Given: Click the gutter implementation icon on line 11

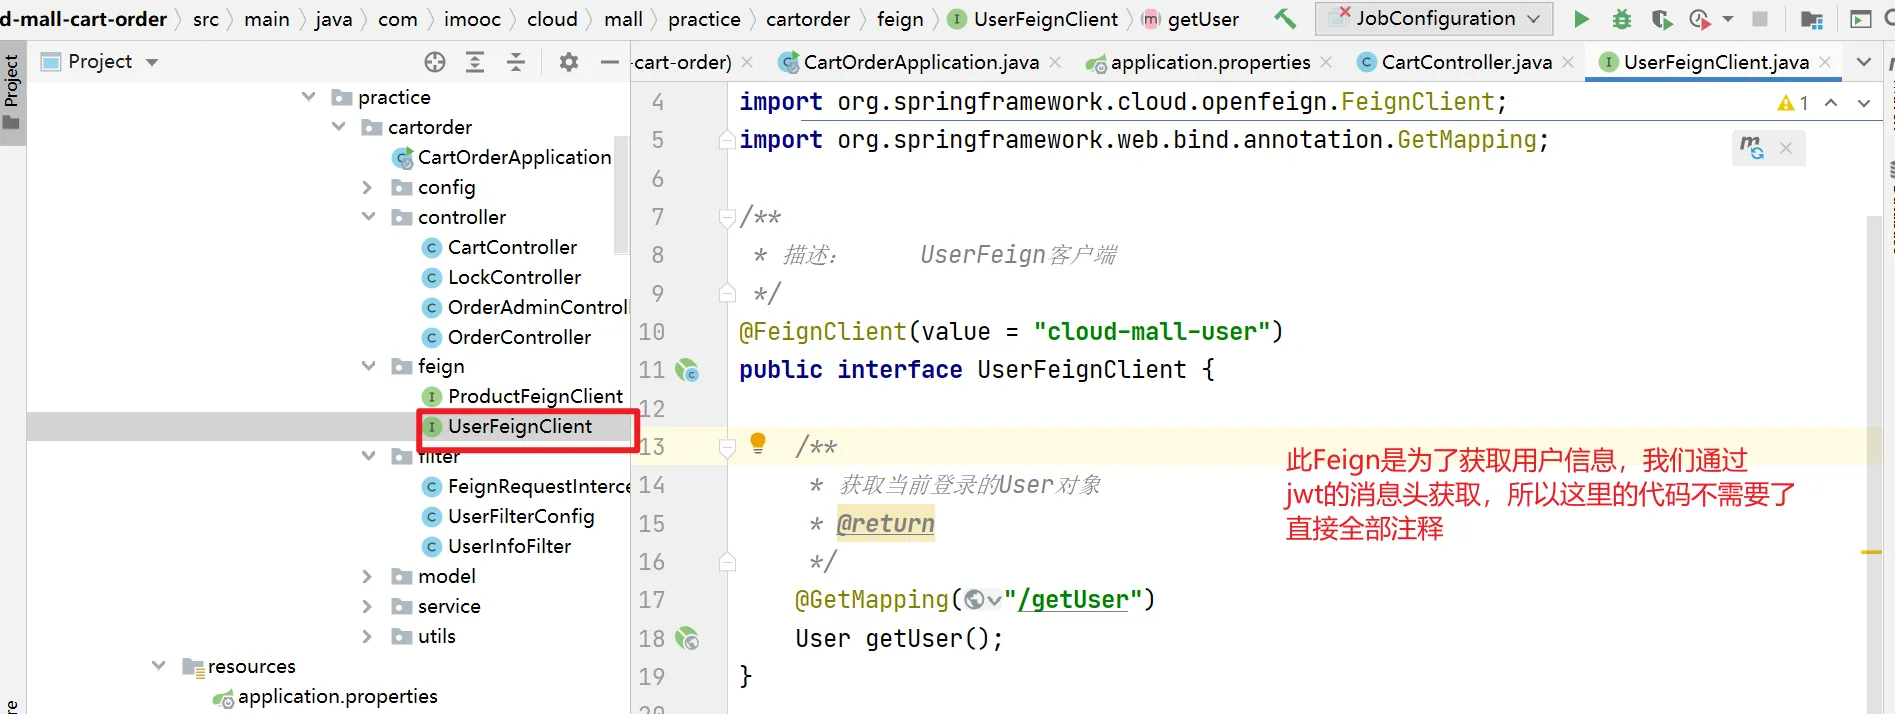Looking at the screenshot, I should 687,371.
